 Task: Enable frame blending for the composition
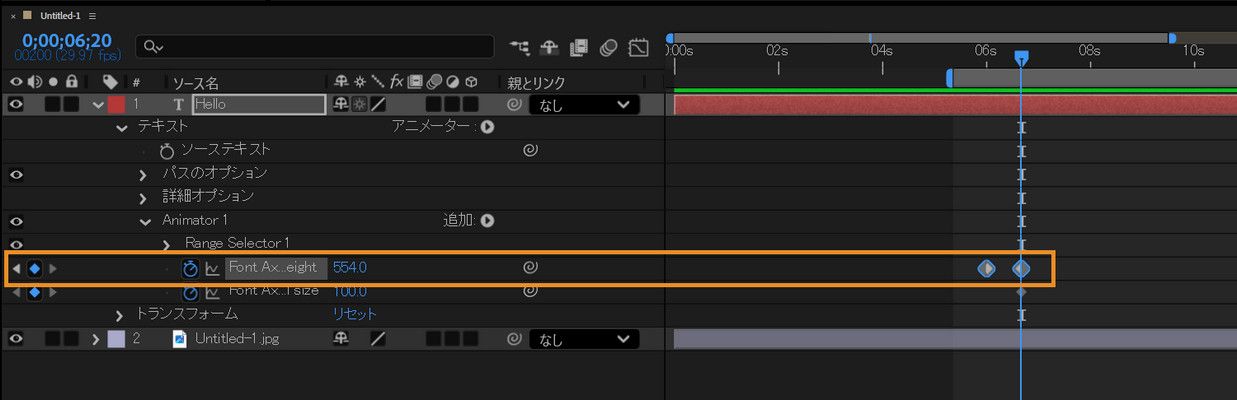578,47
